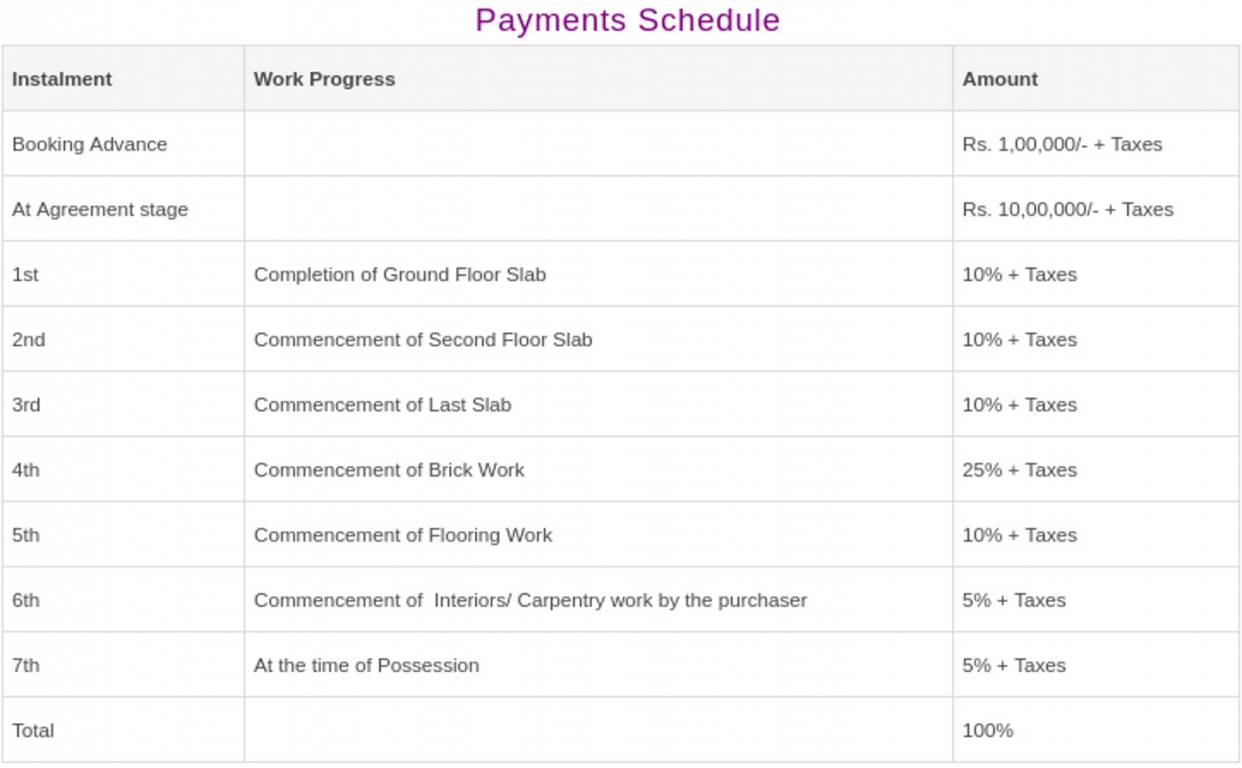Select the Amount column header
Viewport: 1242px width, 768px height.
point(1000,79)
